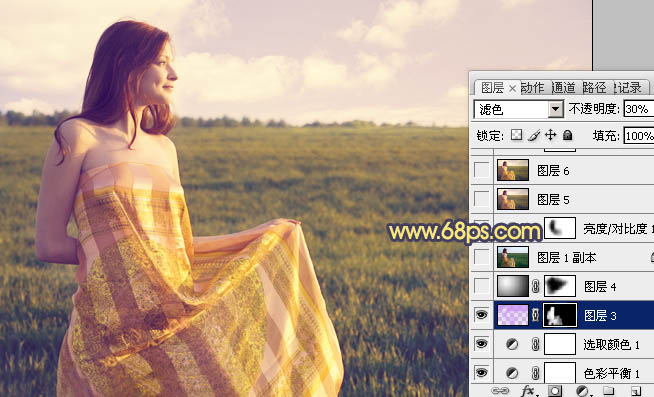This screenshot has width=654, height=397.
Task: Click the opacity 30% field
Action: (639, 109)
